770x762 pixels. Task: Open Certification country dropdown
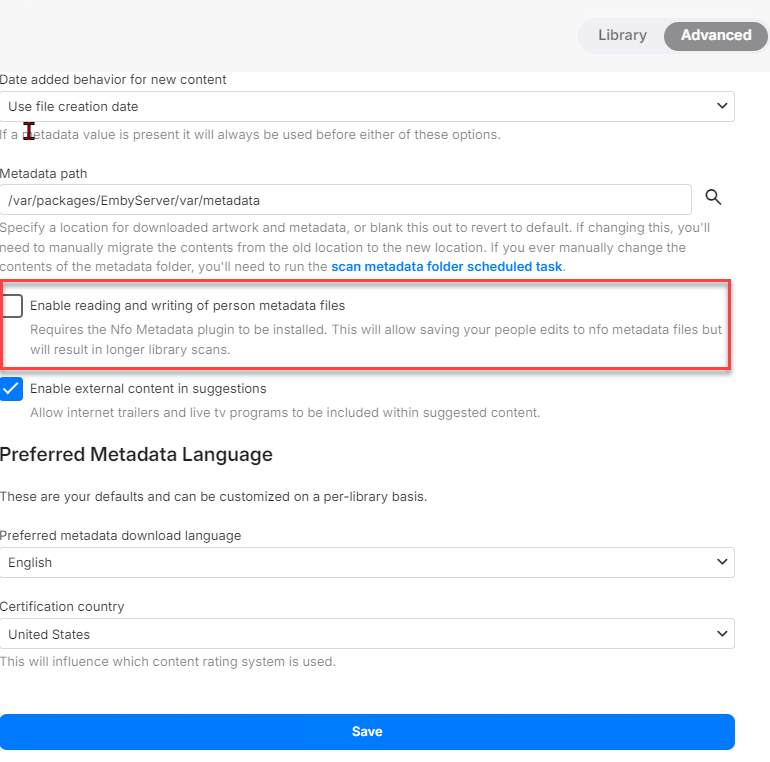coord(367,634)
